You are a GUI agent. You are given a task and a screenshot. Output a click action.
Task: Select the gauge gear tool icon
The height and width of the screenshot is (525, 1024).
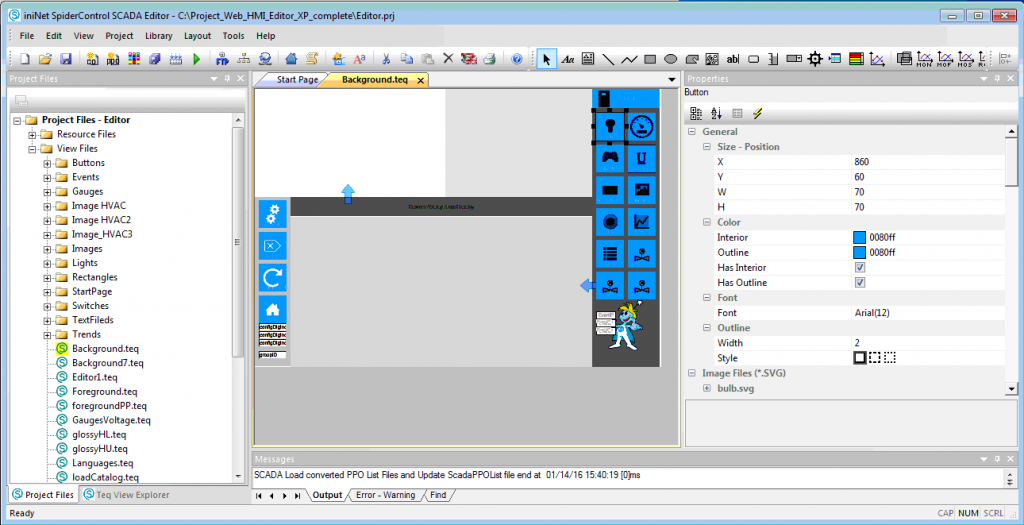coord(815,59)
